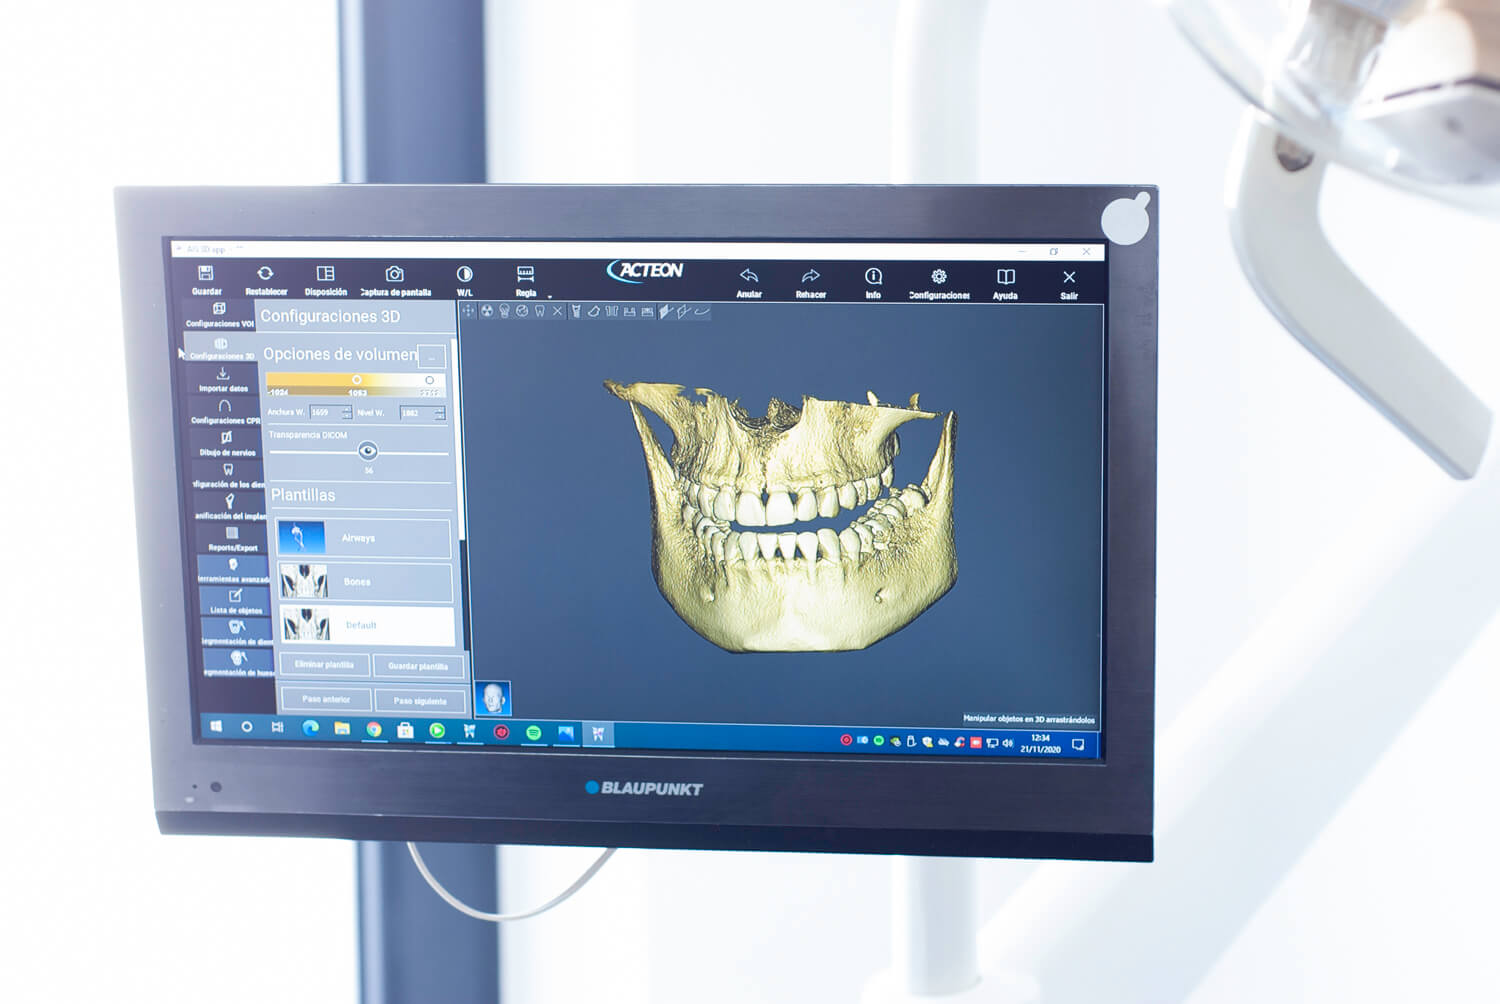Image resolution: width=1500 pixels, height=1004 pixels.
Task: Open Configuraciones gear in top toolbar
Action: coord(938,277)
